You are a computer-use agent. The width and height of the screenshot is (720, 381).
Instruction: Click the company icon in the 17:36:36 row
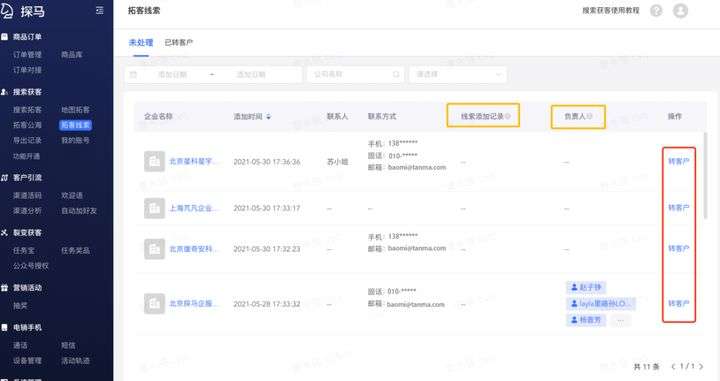[x=154, y=161]
